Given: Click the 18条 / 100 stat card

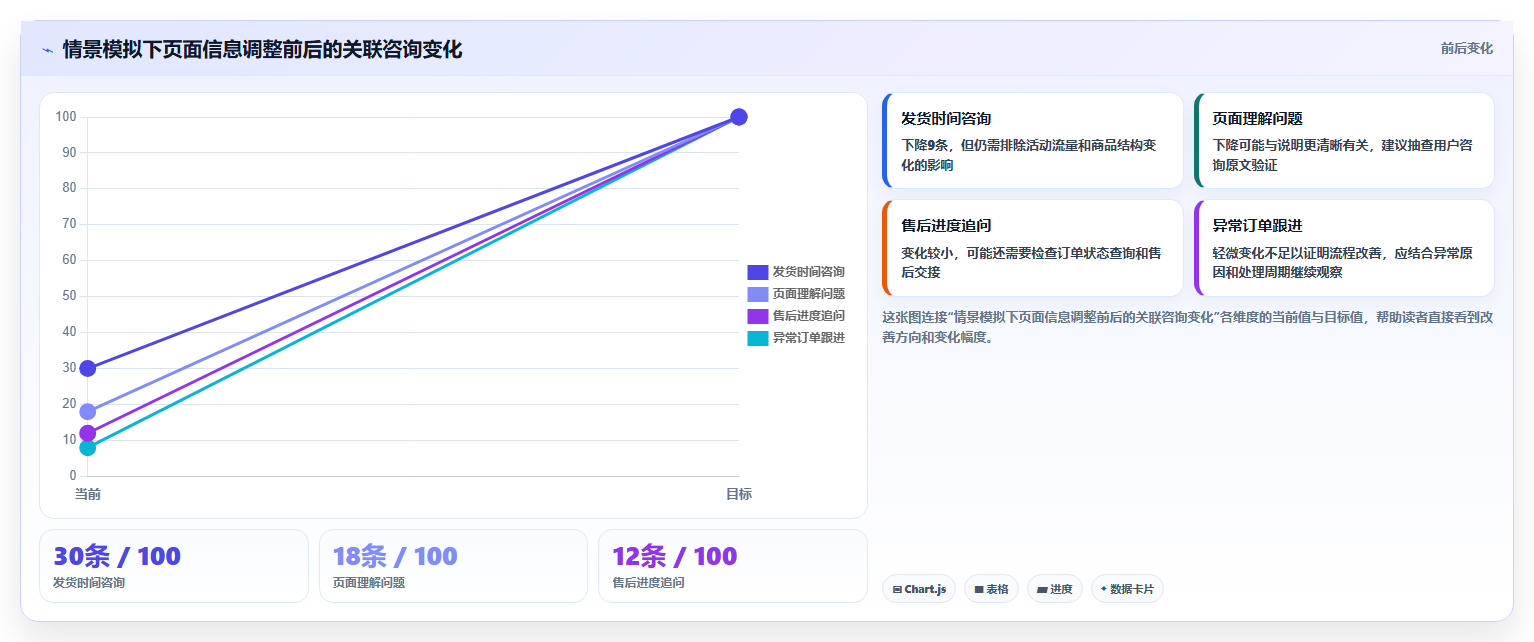Looking at the screenshot, I should pyautogui.click(x=453, y=566).
